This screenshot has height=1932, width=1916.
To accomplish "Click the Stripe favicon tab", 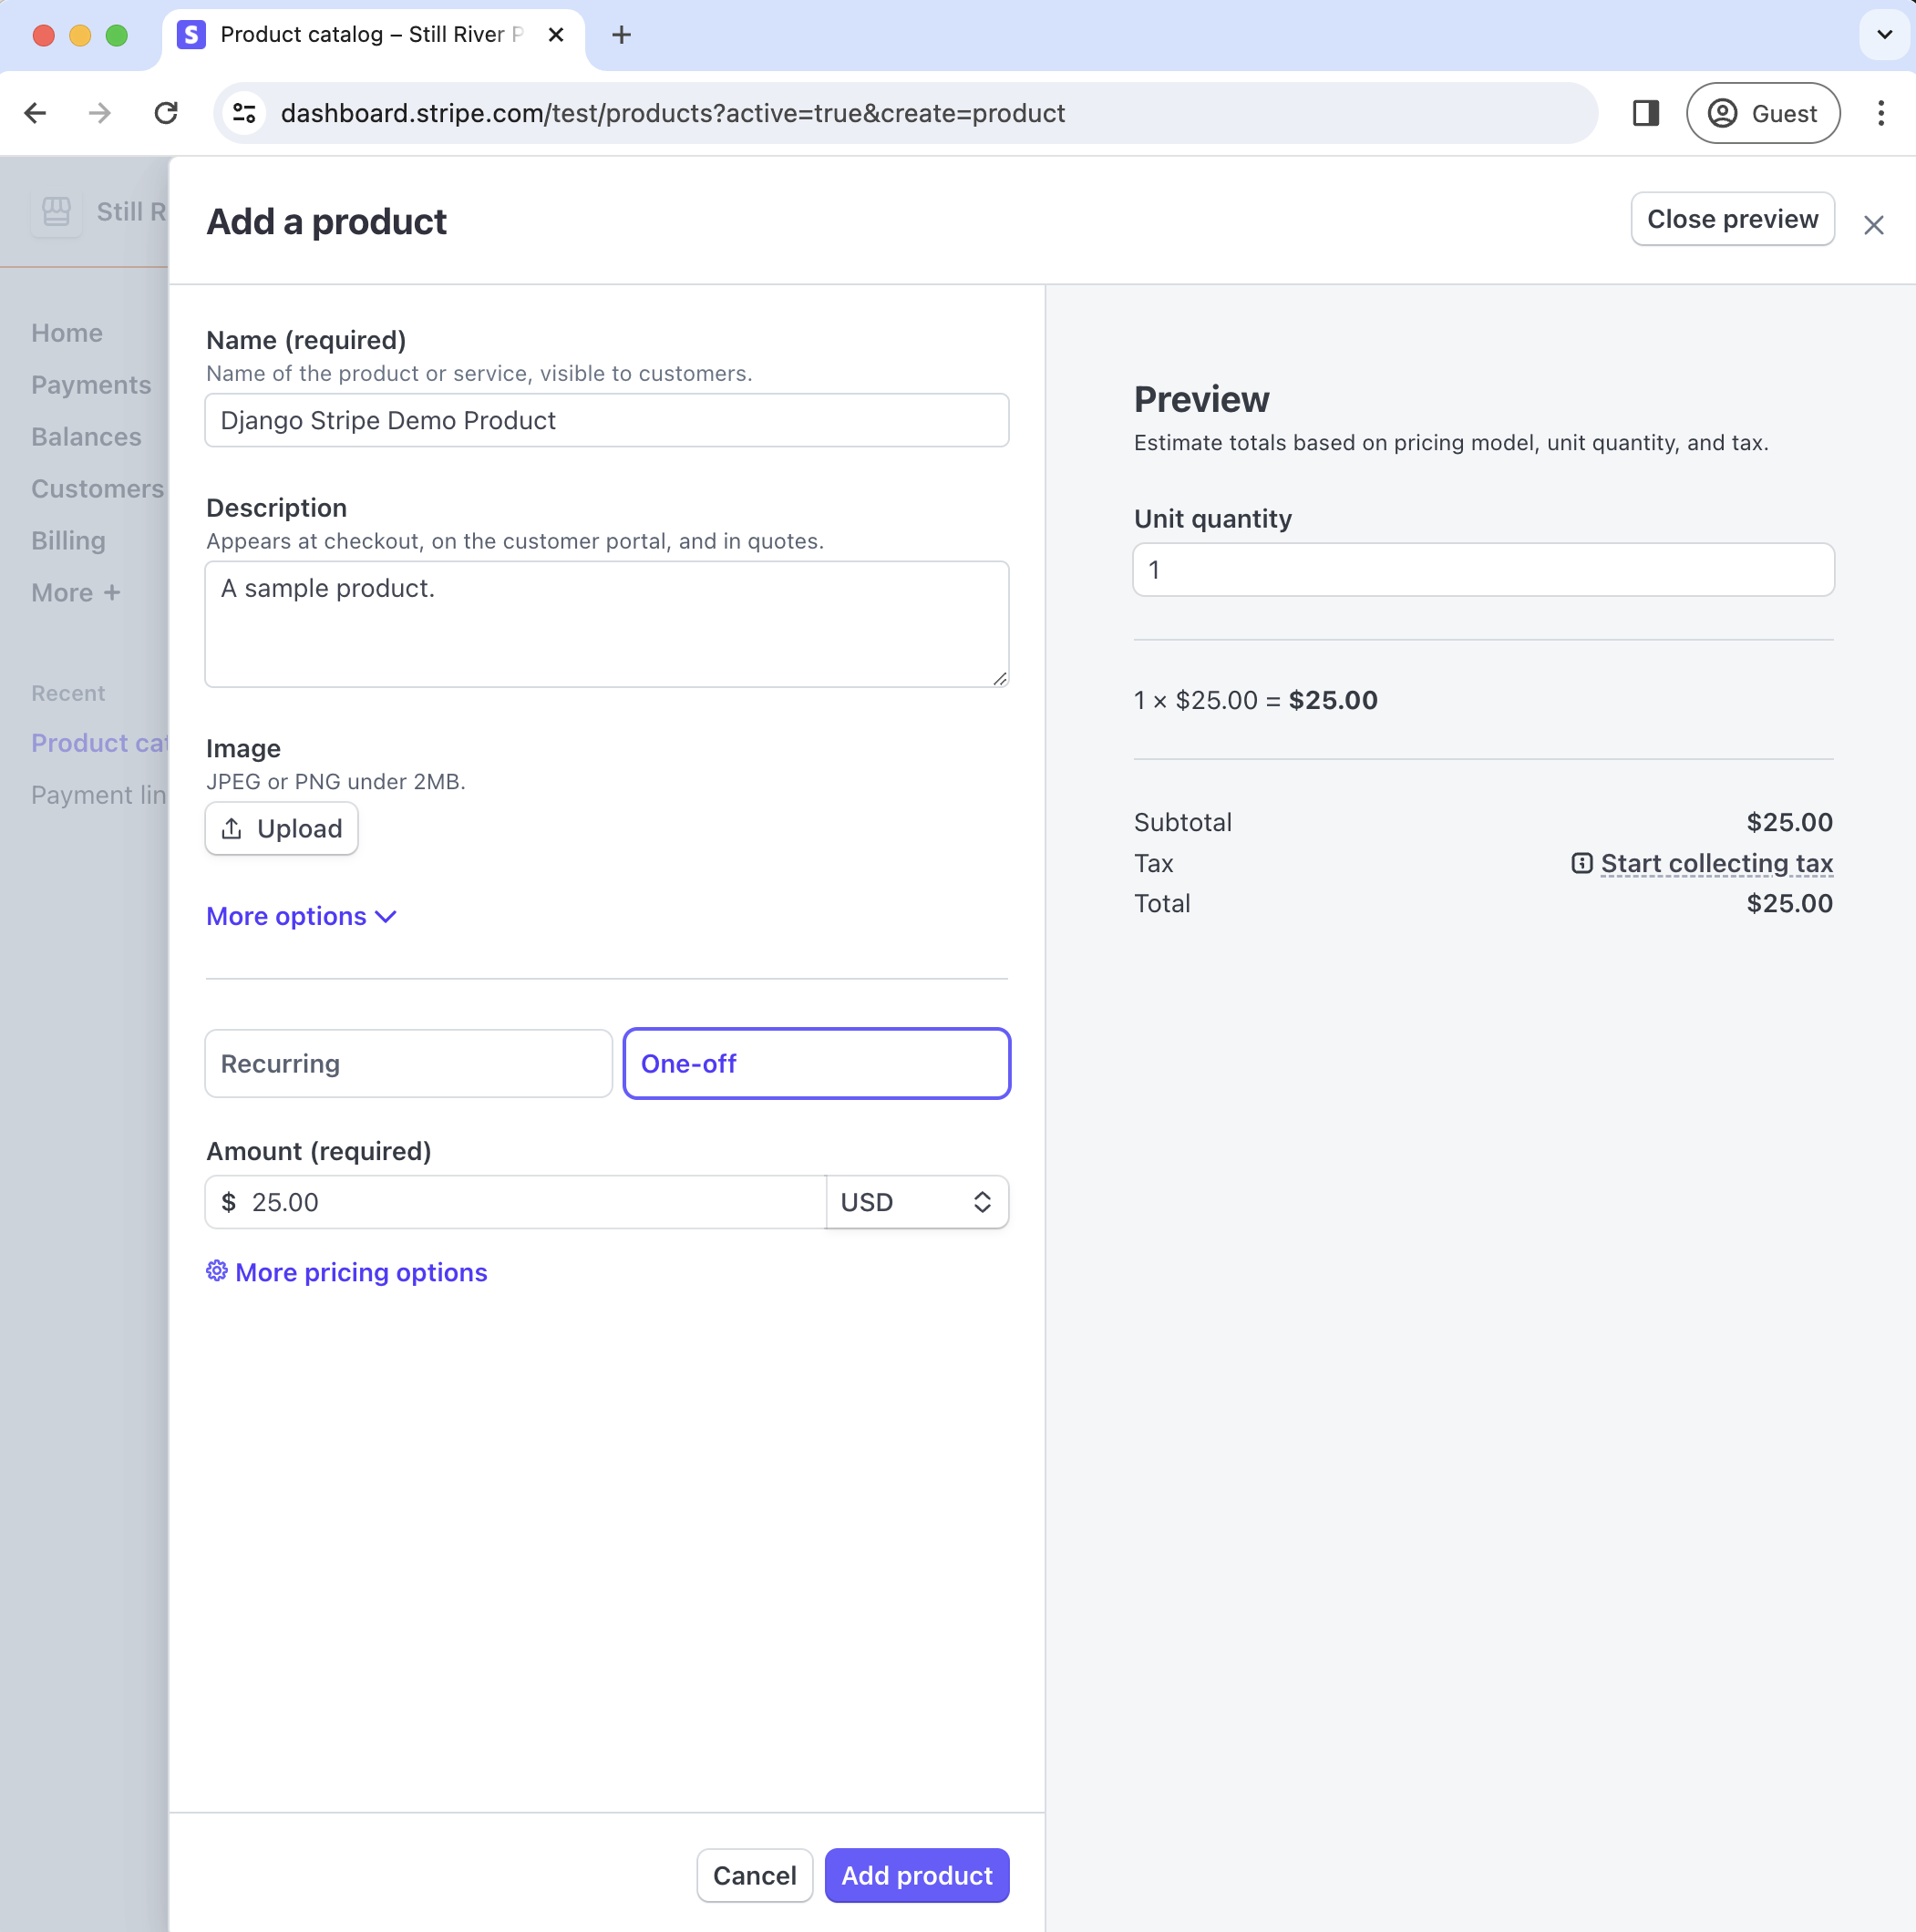I will coord(192,35).
